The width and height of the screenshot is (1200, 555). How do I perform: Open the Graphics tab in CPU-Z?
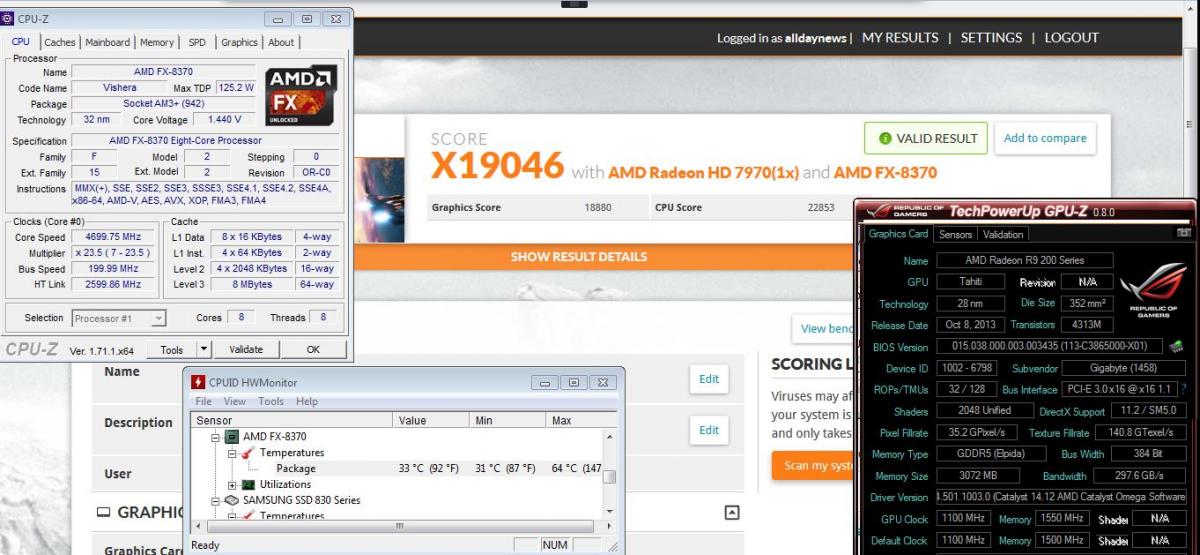pos(239,42)
